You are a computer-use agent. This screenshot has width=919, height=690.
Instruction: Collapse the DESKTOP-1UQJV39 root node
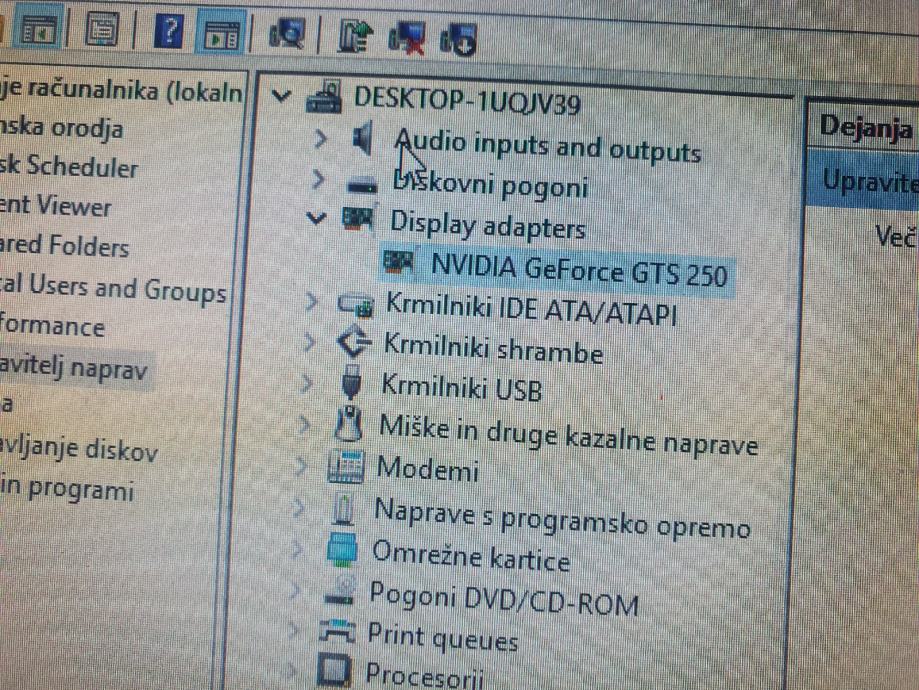click(x=283, y=97)
